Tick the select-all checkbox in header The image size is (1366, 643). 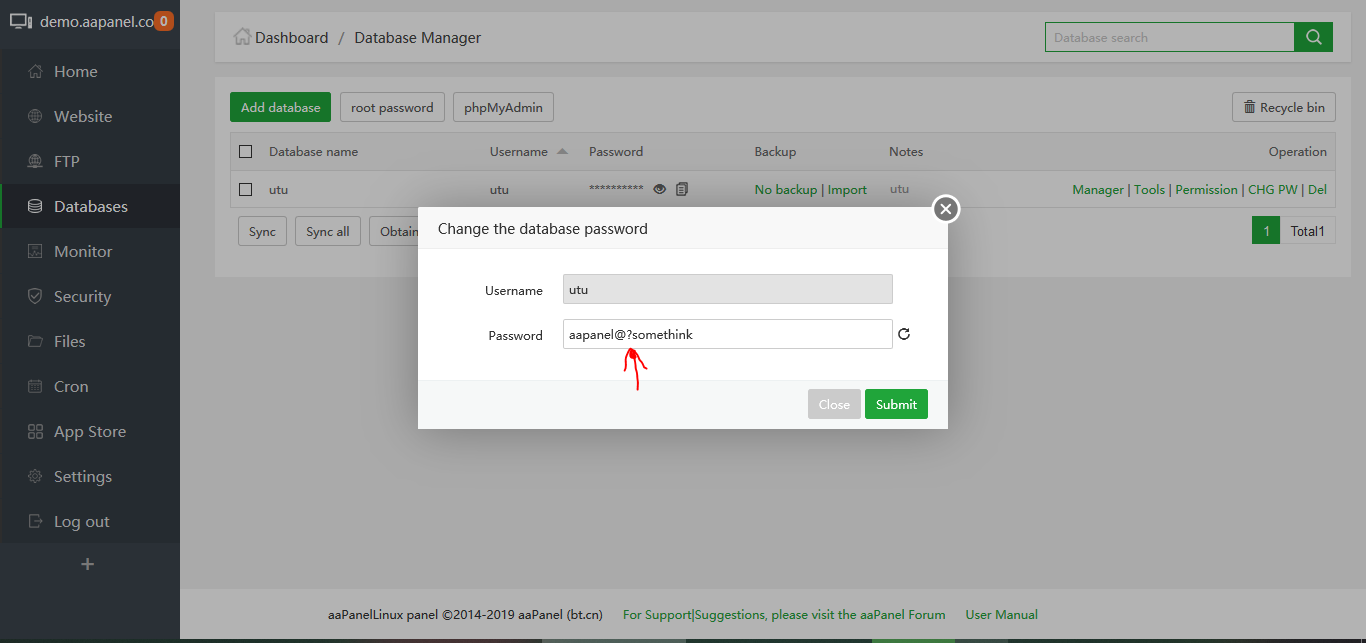(246, 152)
